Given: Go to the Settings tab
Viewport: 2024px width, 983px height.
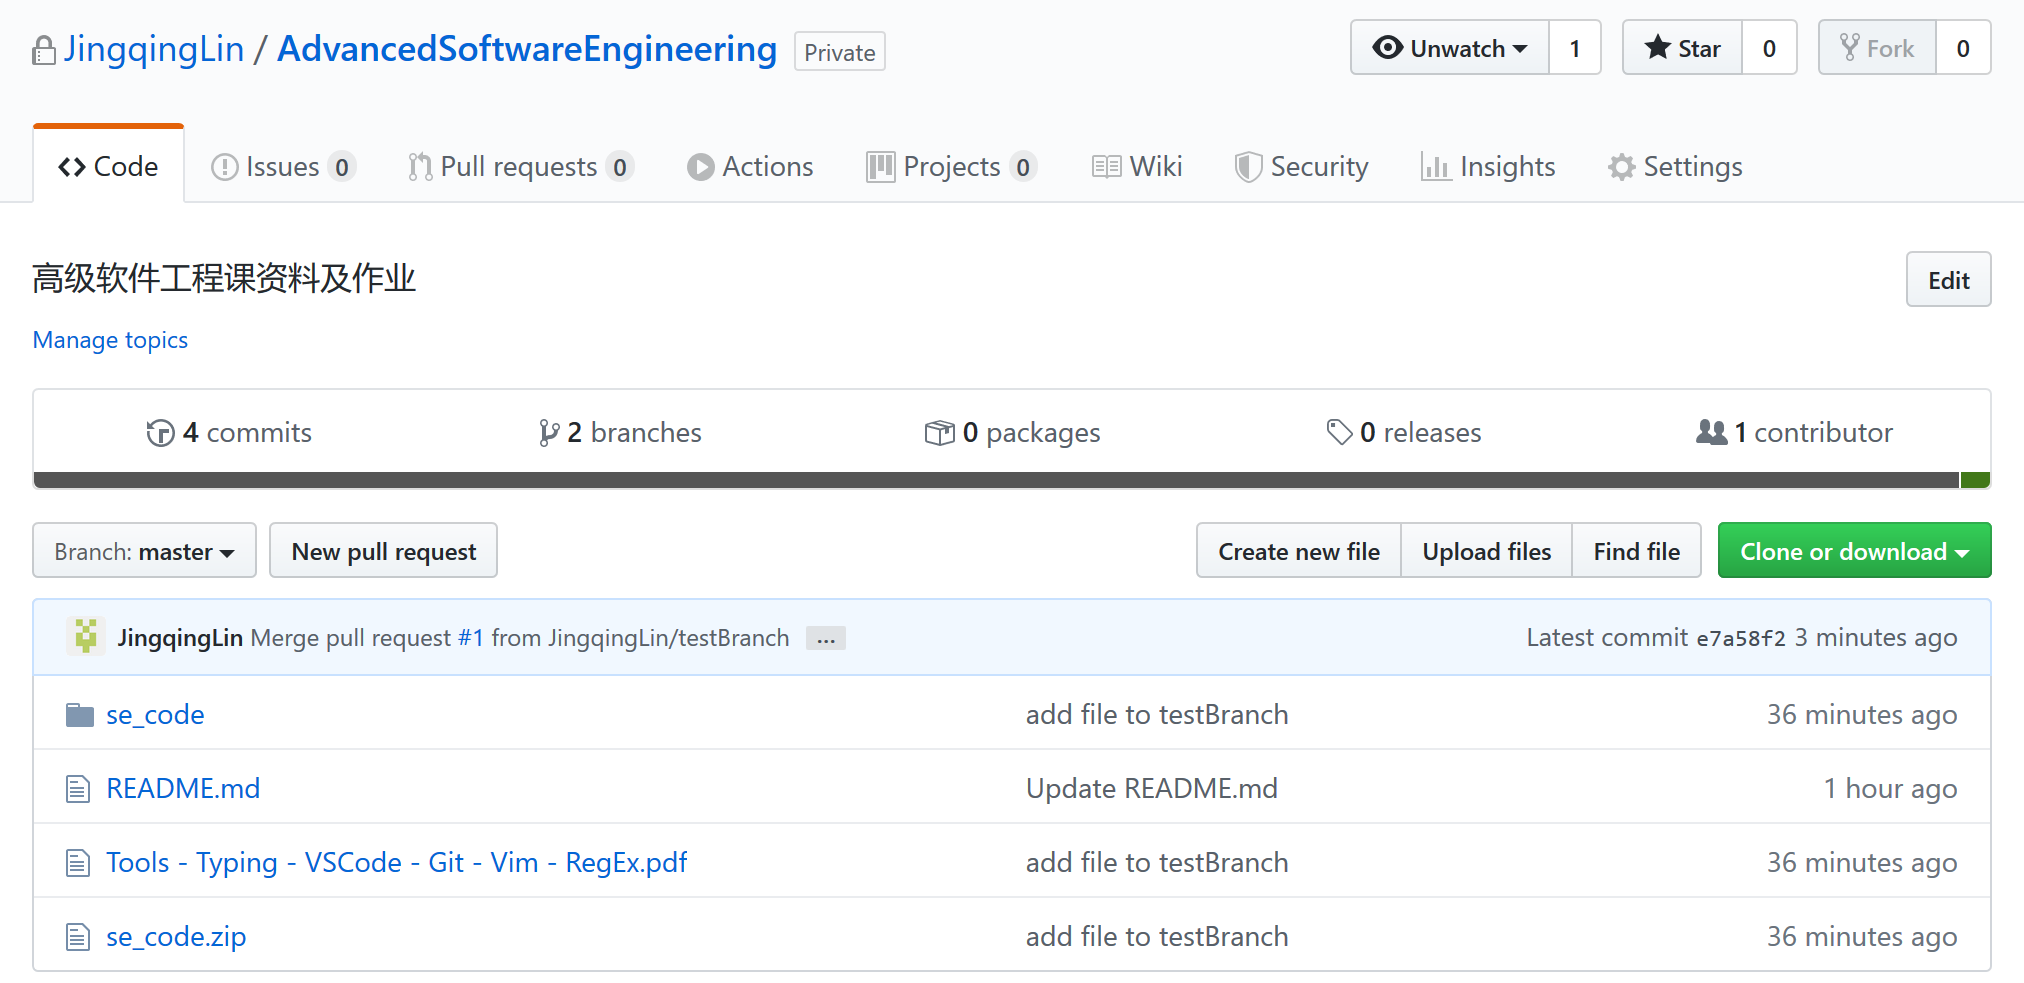Looking at the screenshot, I should point(1675,166).
